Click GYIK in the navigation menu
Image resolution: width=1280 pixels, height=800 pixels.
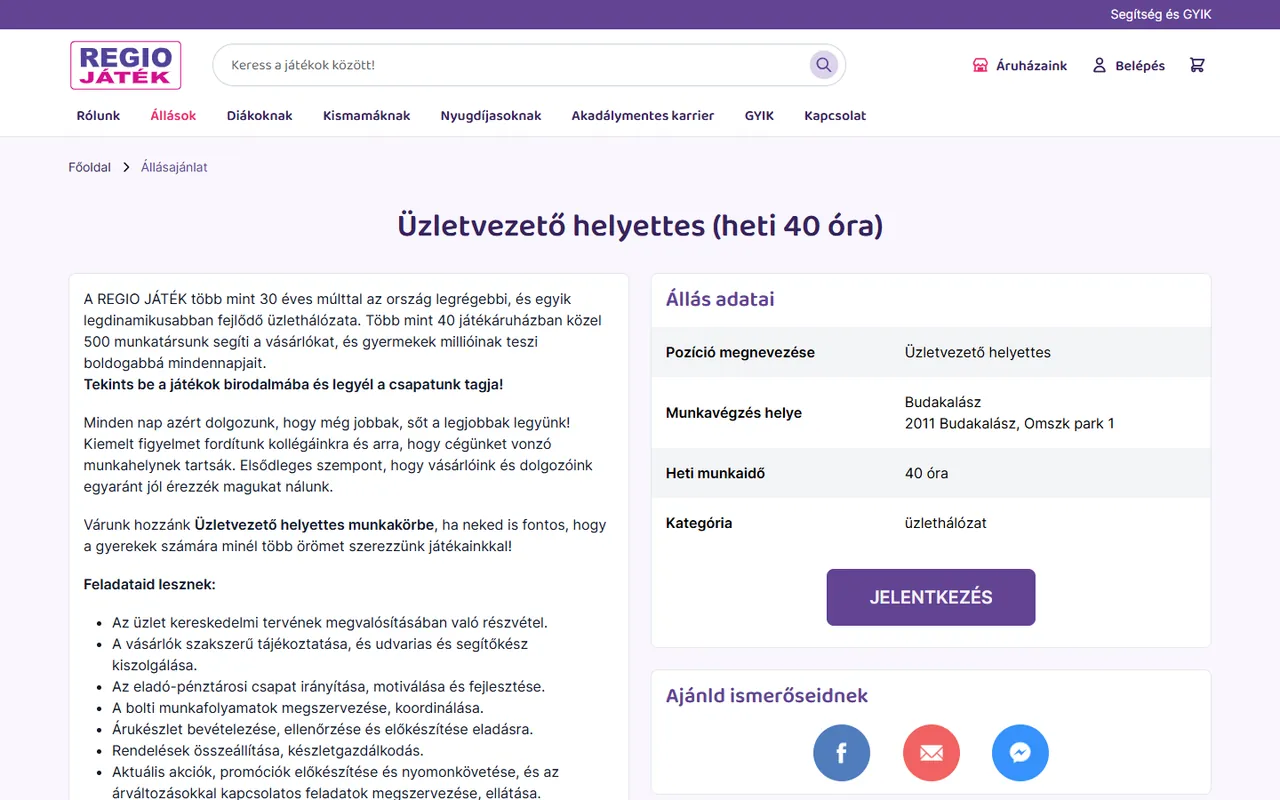(x=760, y=116)
